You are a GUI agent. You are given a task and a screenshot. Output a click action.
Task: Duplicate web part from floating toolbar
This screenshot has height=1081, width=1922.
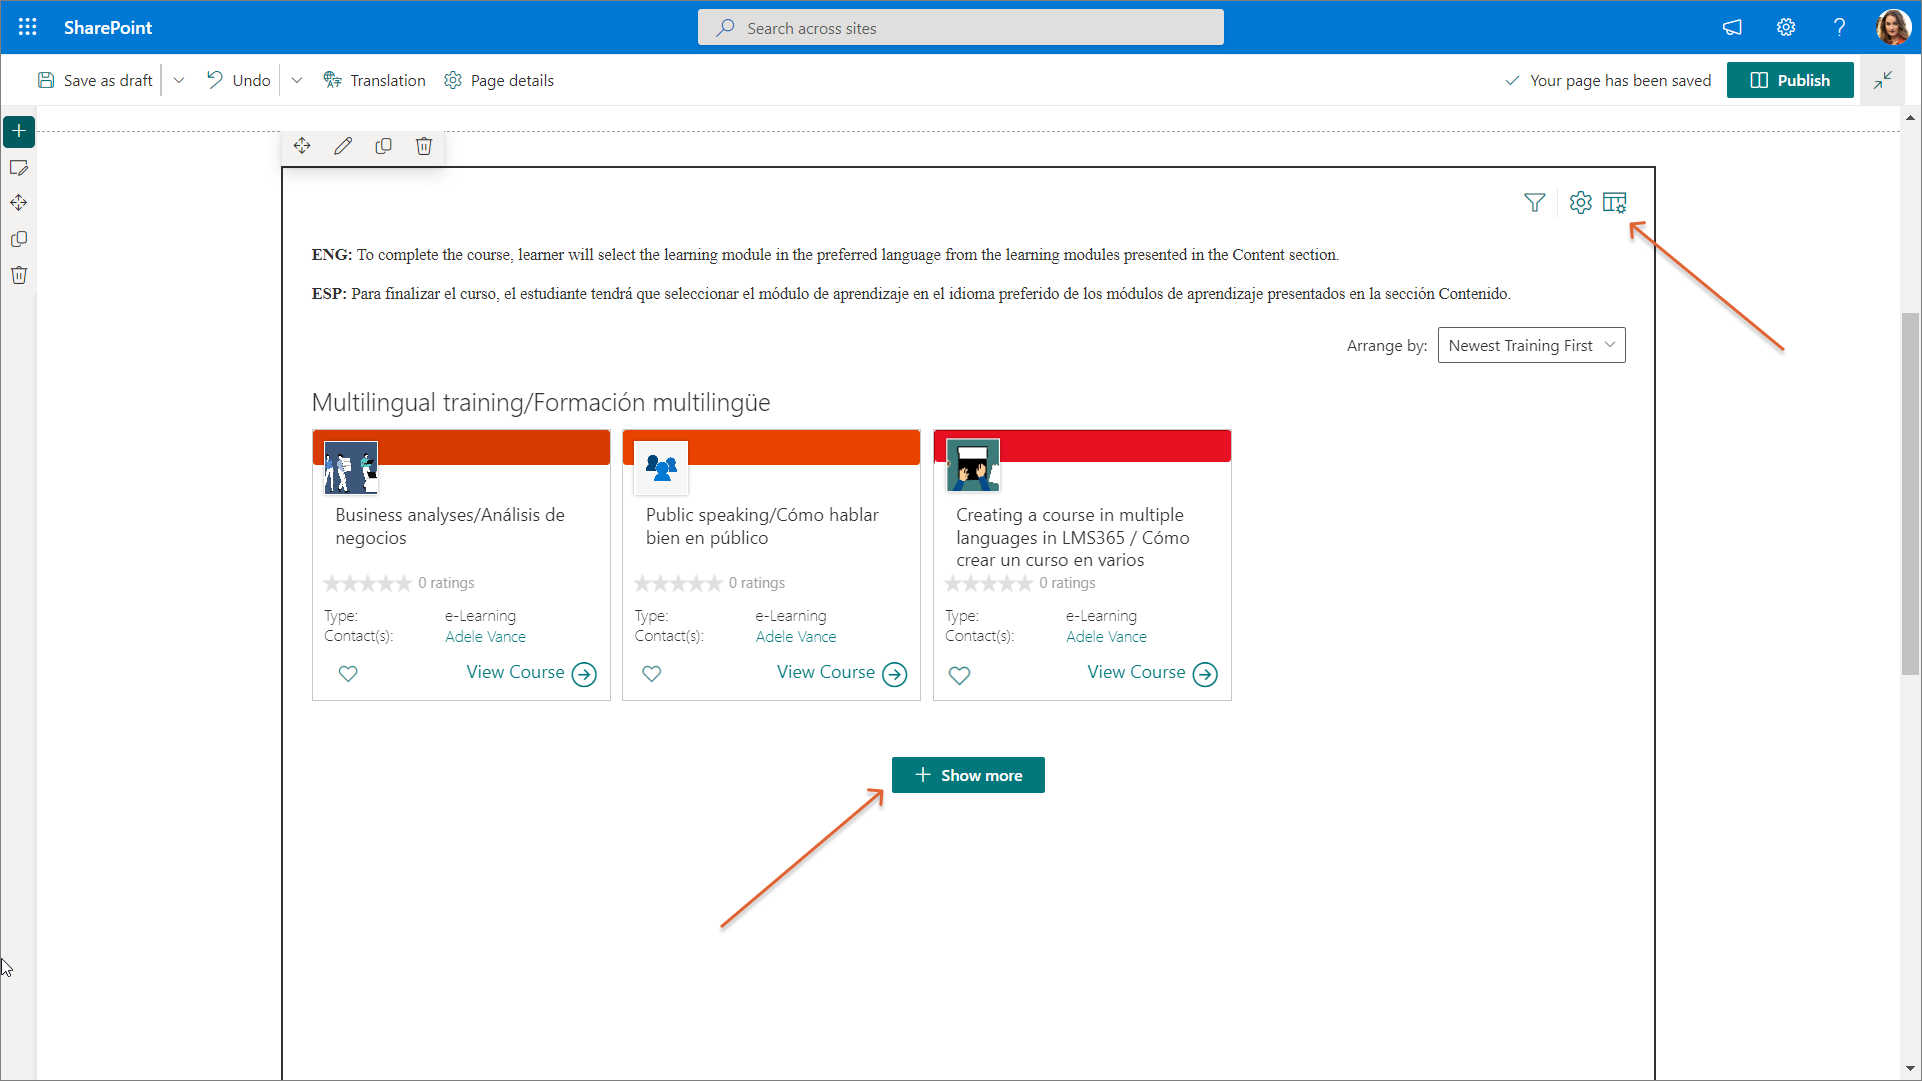pyautogui.click(x=383, y=146)
